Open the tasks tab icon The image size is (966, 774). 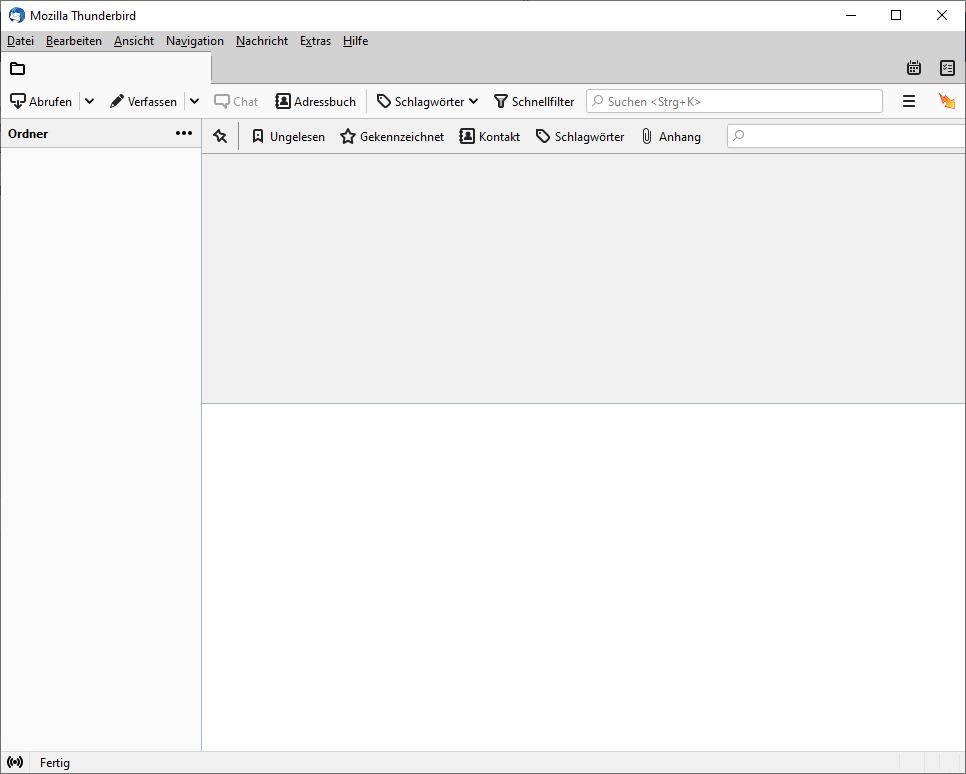tap(948, 68)
